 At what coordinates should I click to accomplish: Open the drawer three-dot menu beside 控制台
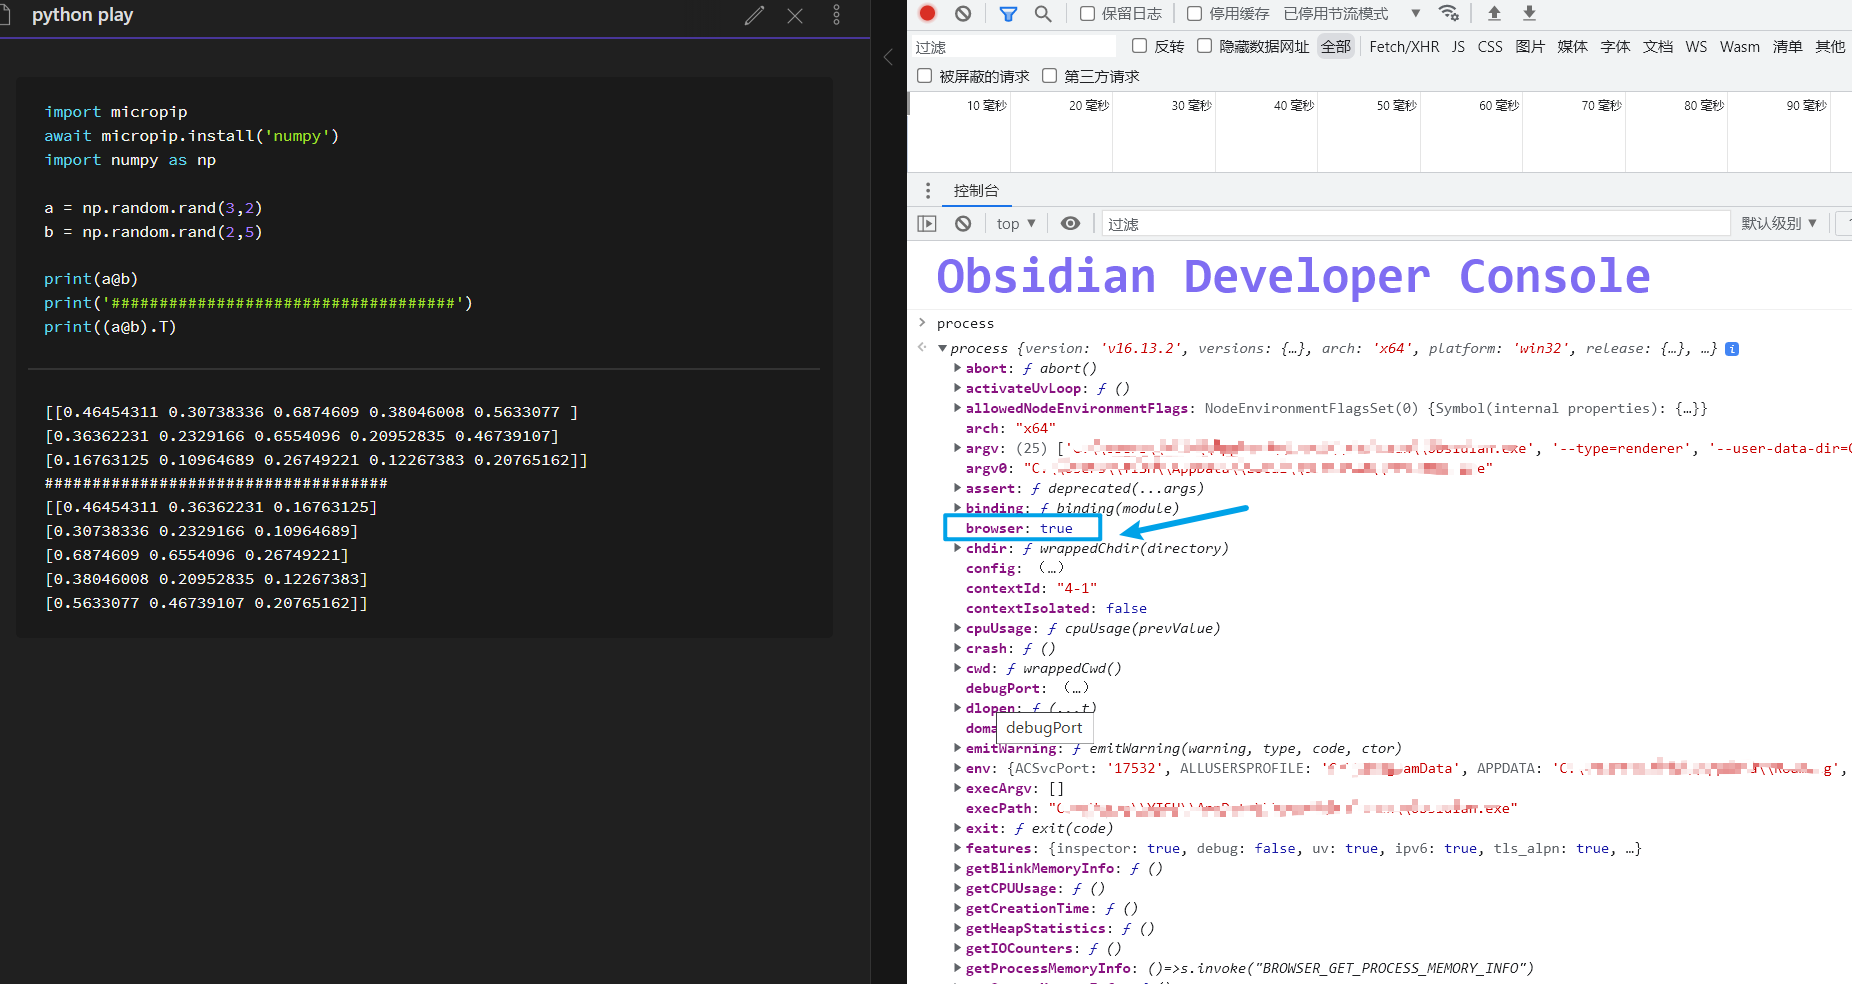point(928,190)
